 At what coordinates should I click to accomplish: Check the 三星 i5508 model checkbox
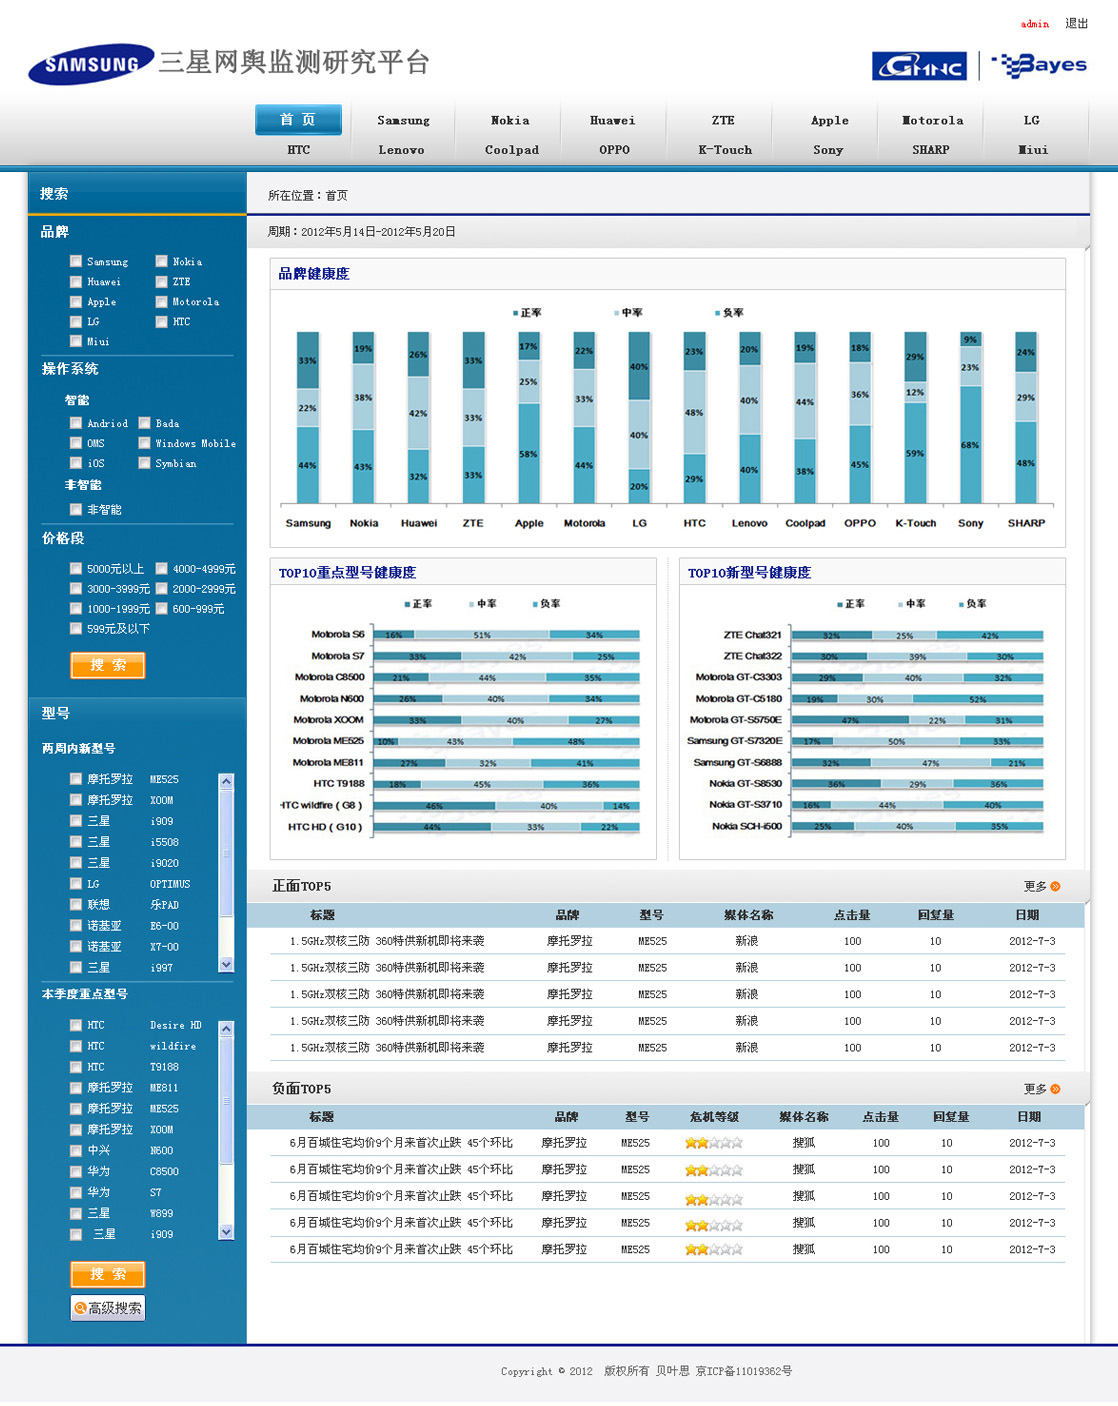pyautogui.click(x=76, y=842)
